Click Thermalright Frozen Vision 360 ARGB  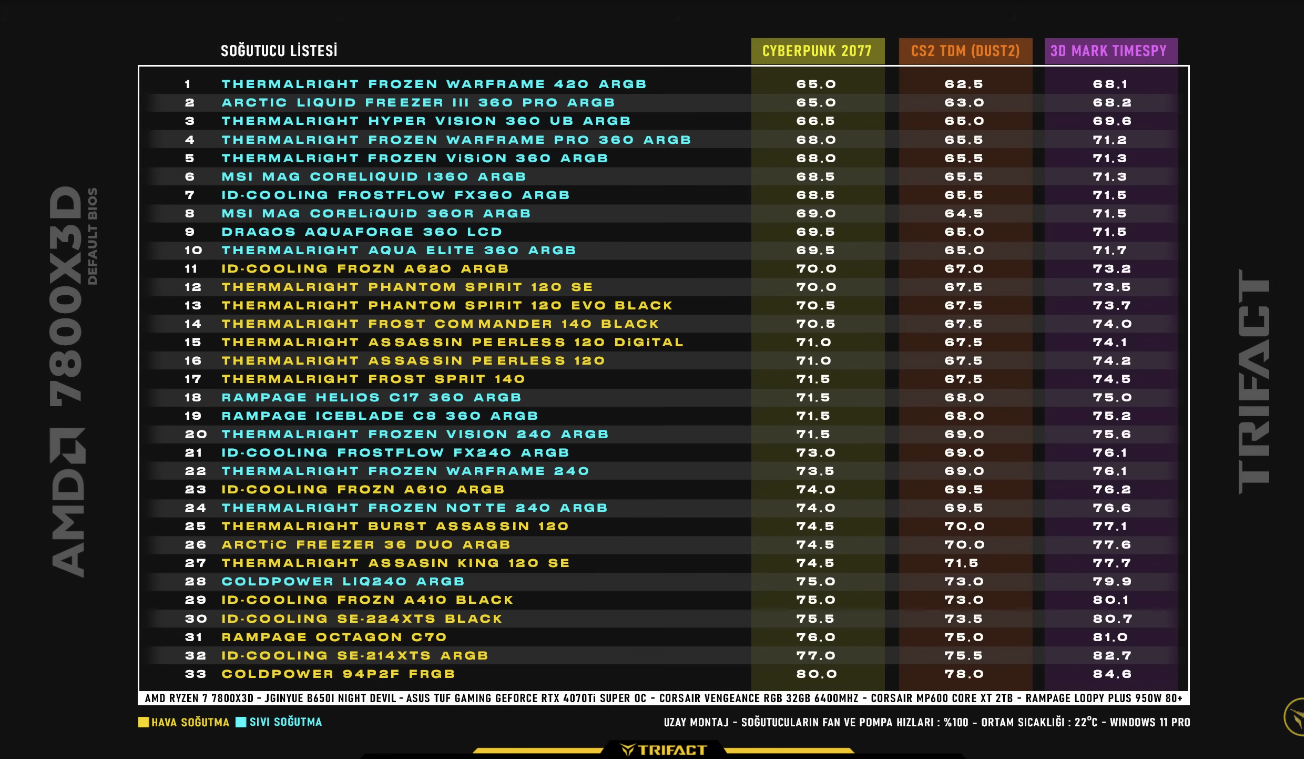pos(415,158)
